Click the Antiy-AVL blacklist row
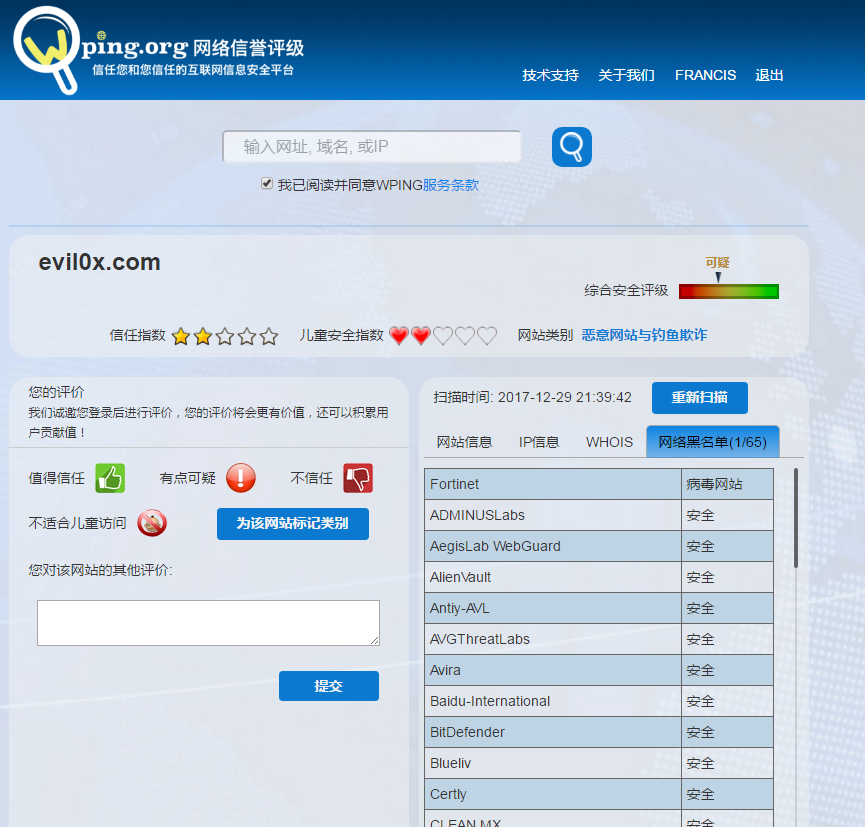865x827 pixels. [x=599, y=608]
